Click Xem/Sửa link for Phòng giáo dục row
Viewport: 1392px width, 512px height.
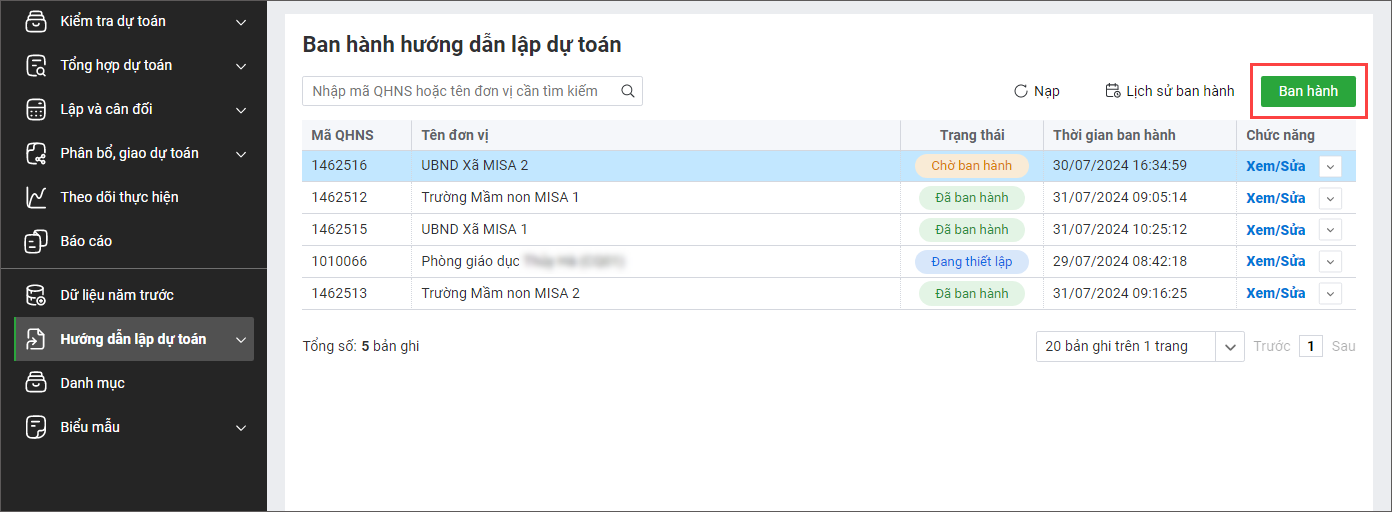[x=1275, y=261]
